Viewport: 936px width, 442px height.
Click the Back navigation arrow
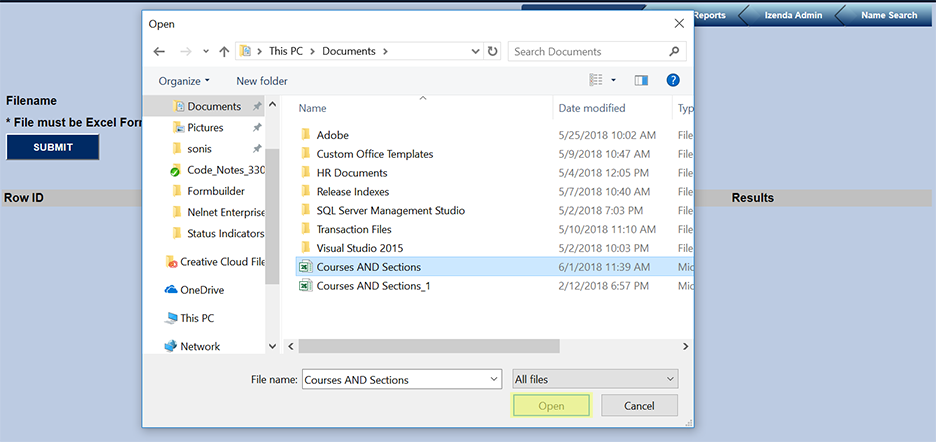tap(159, 51)
